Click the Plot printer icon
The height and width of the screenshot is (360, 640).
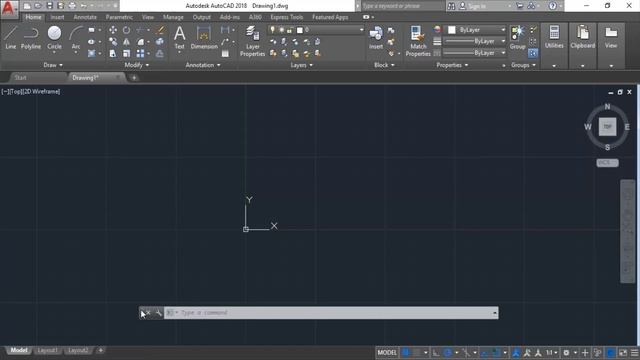[x=72, y=6]
